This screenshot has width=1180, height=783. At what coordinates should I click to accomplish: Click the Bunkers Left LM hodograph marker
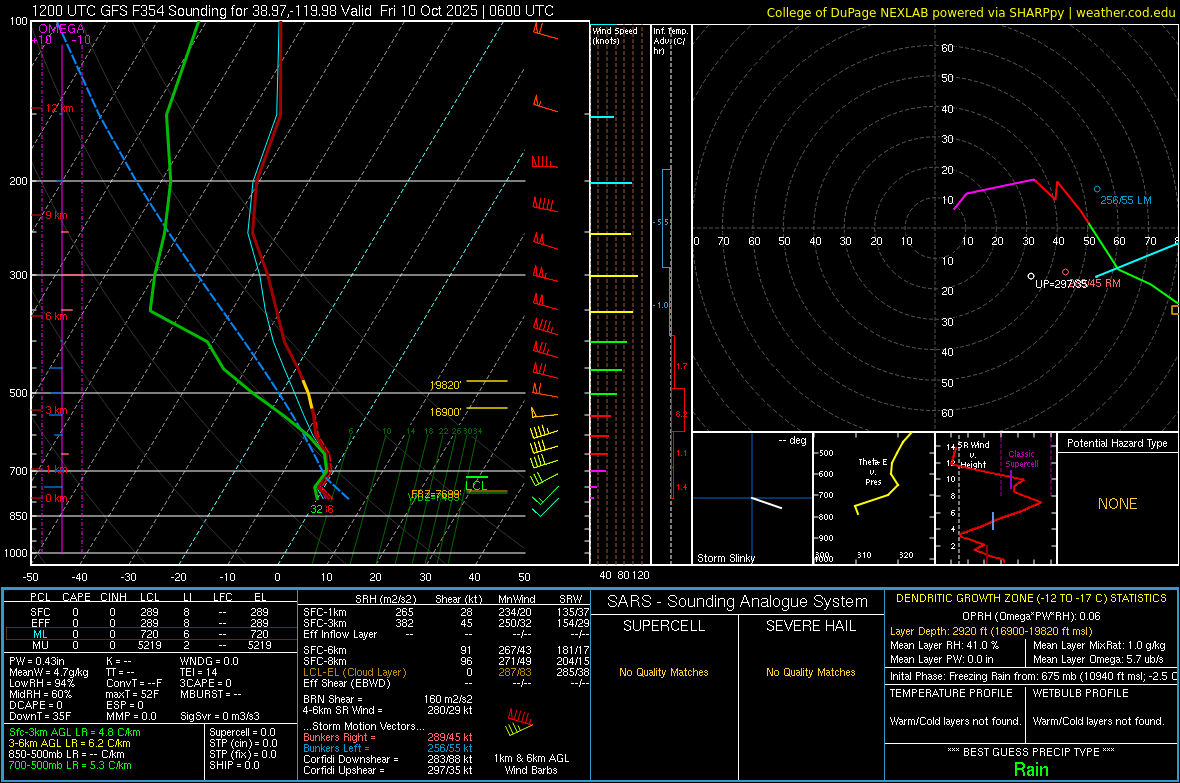[1096, 189]
